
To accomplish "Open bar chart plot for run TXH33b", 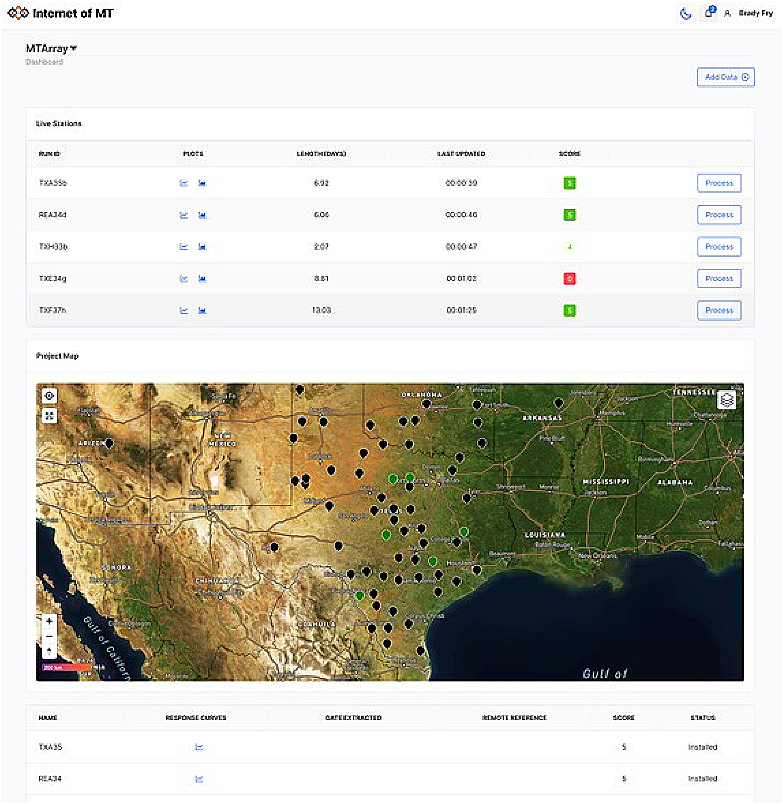I will [203, 247].
